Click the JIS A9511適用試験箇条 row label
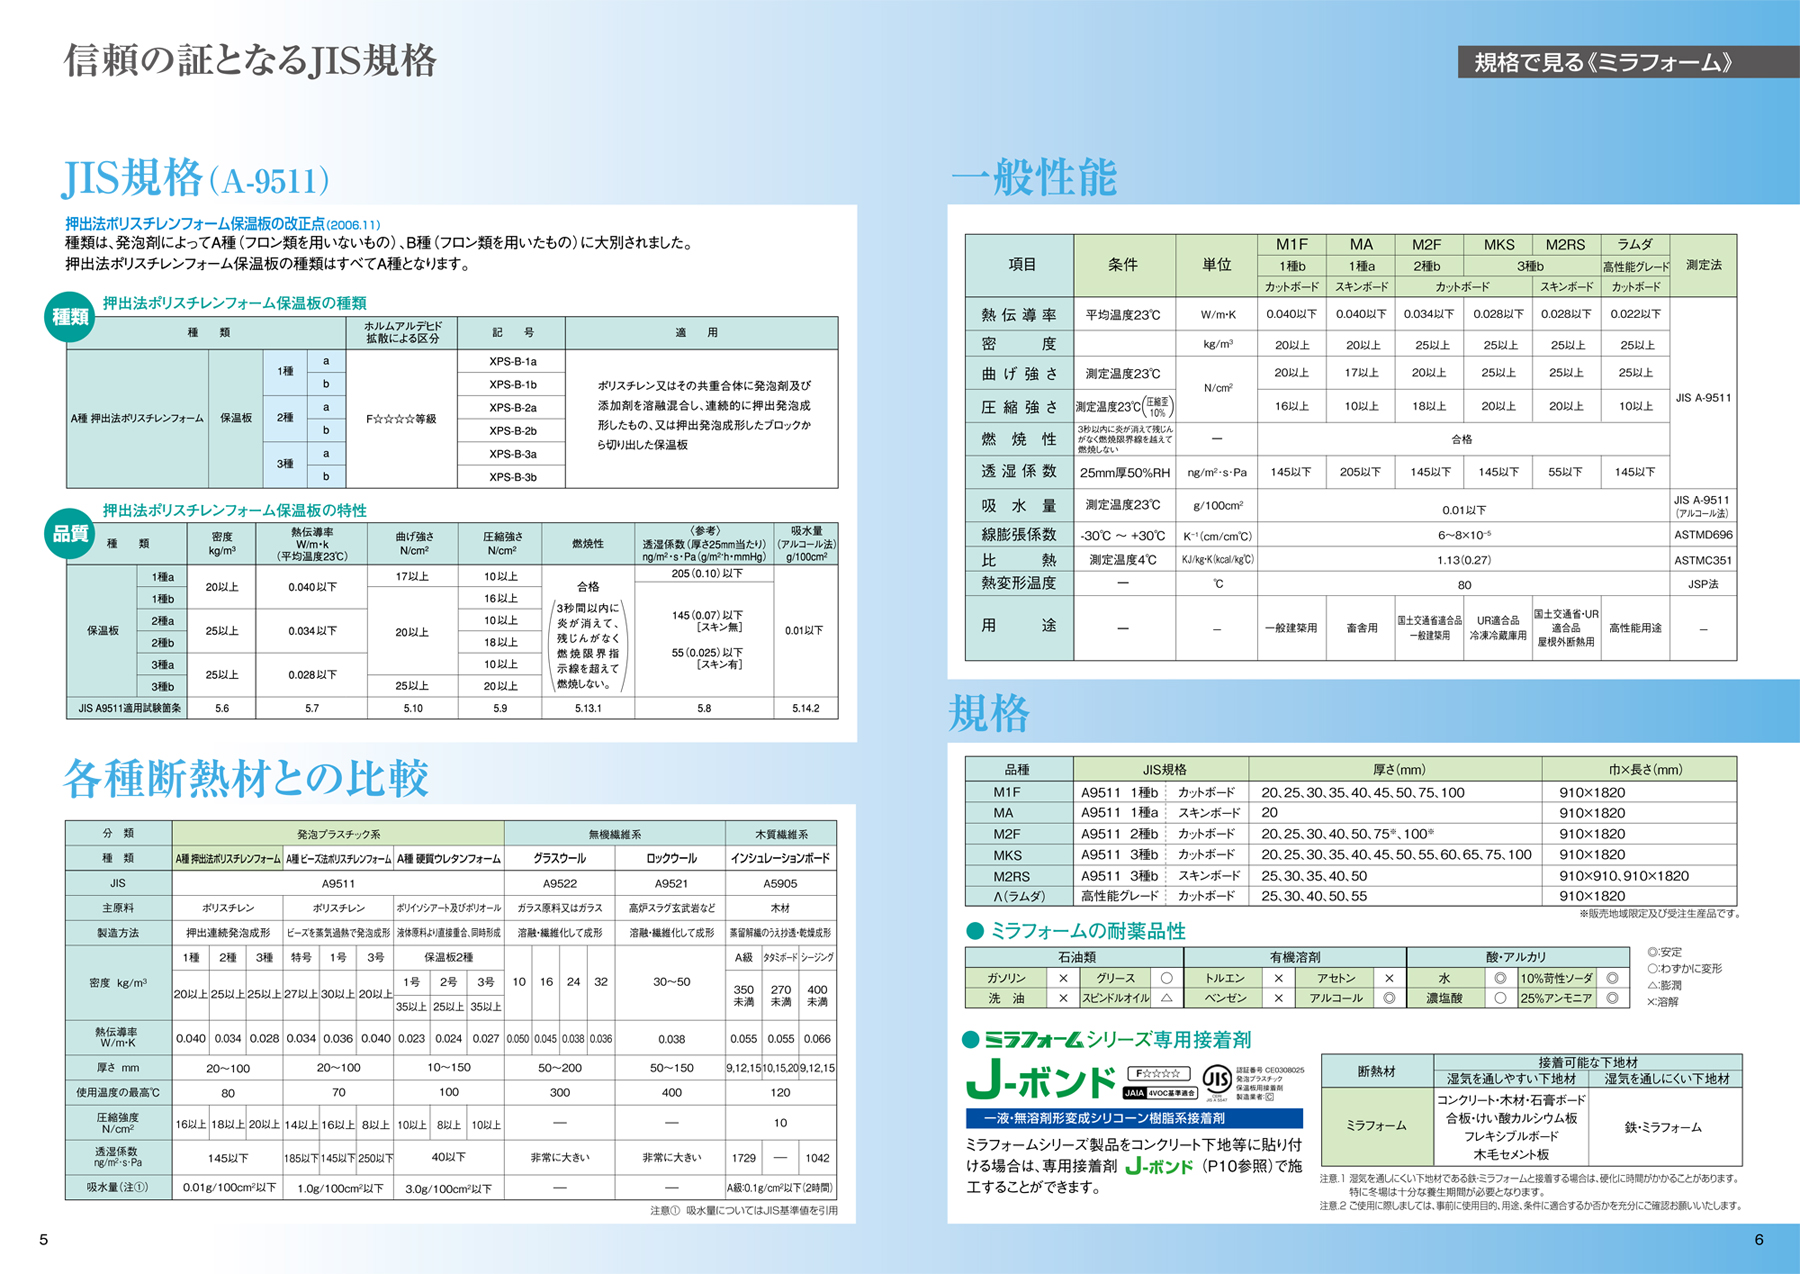The image size is (1800, 1274). 127,708
